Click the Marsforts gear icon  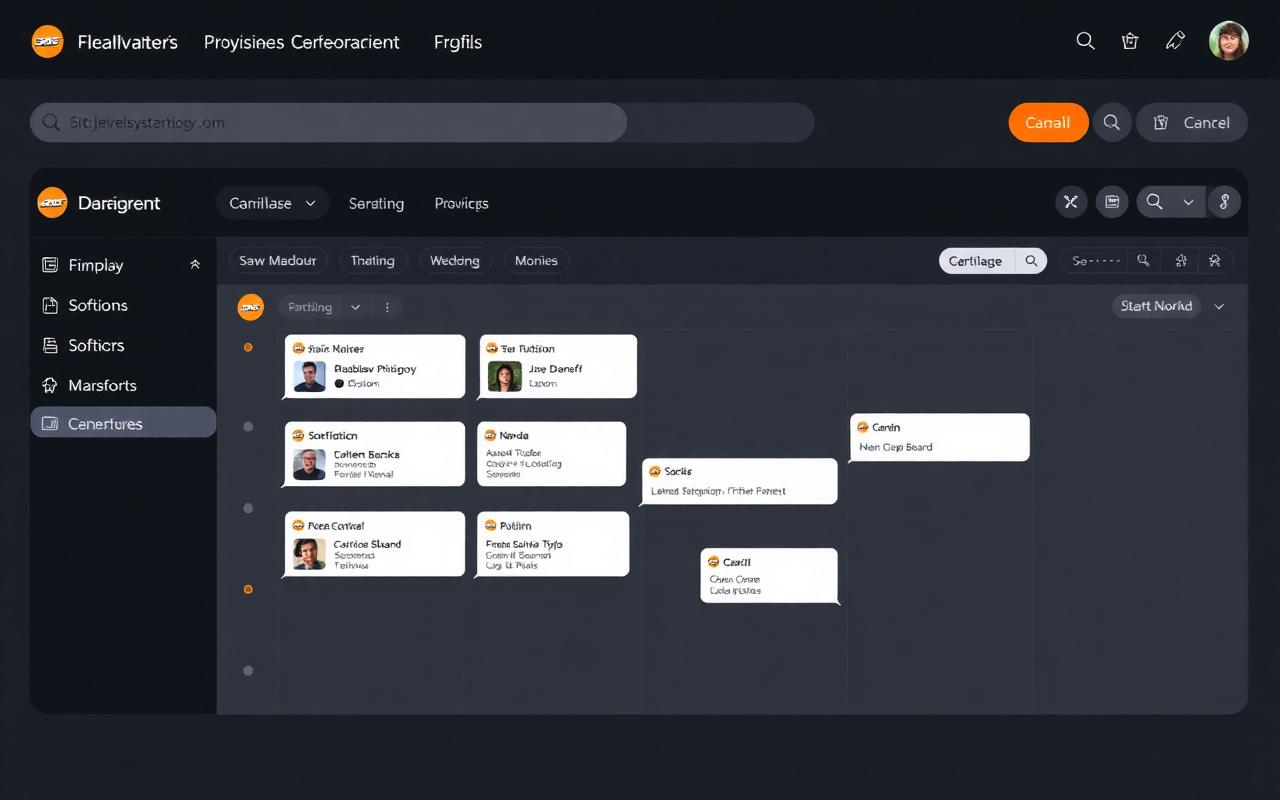pos(50,385)
